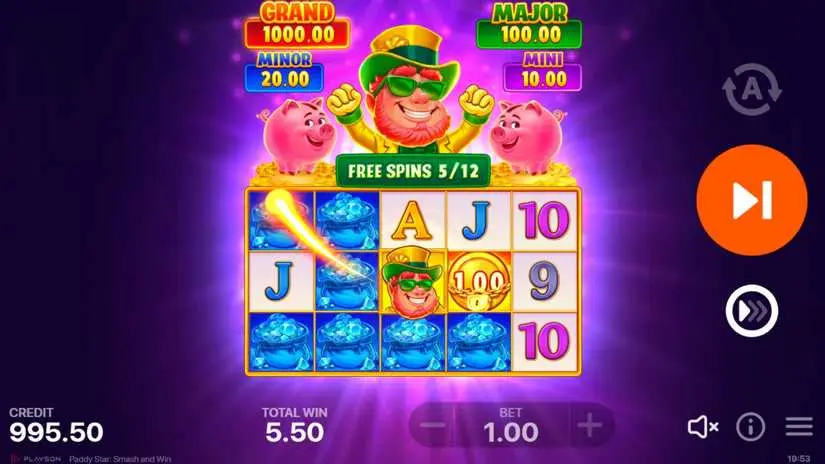Click the leprechaun symbol on the reels
The width and height of the screenshot is (825, 464).
tap(412, 283)
